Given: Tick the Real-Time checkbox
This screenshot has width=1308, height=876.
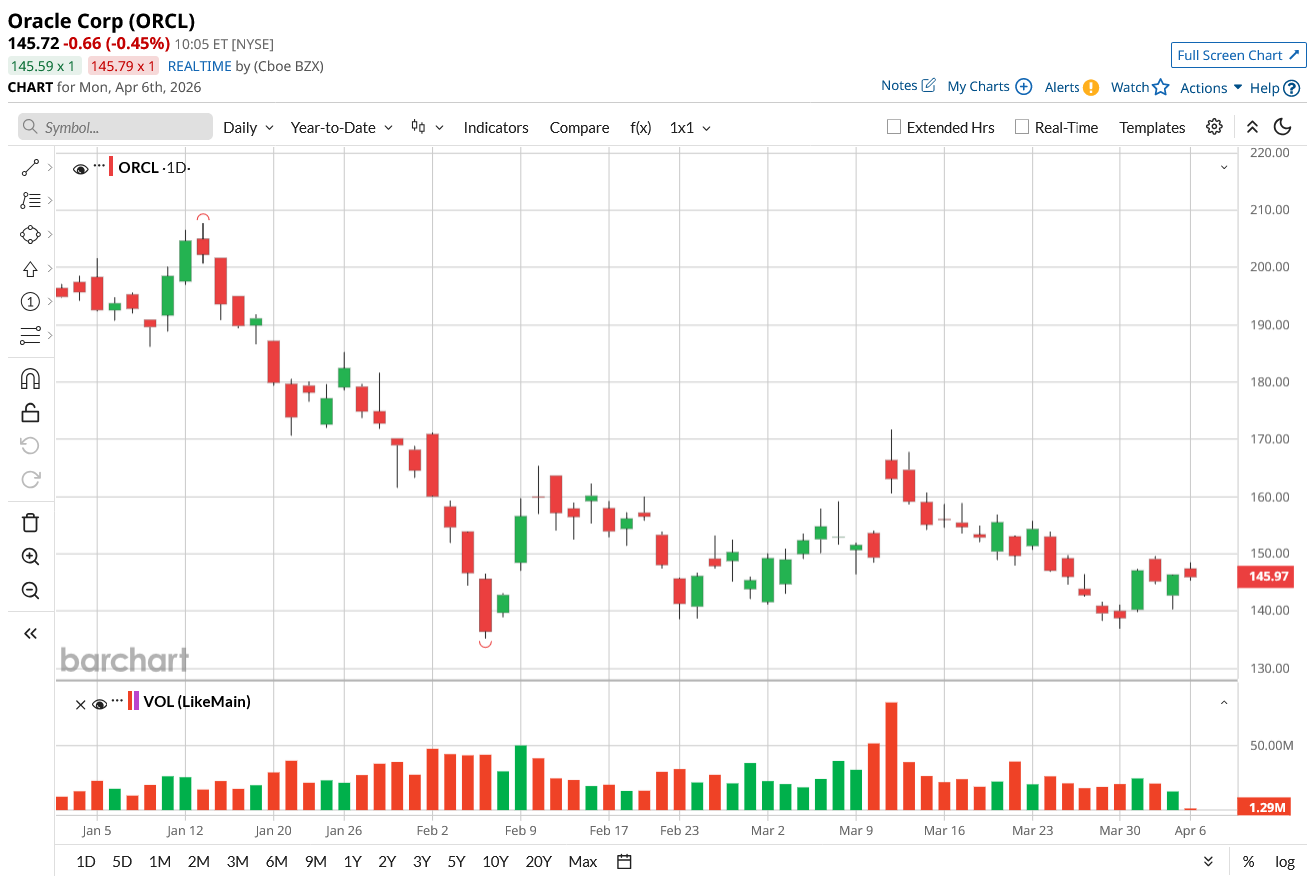Looking at the screenshot, I should click(1022, 127).
